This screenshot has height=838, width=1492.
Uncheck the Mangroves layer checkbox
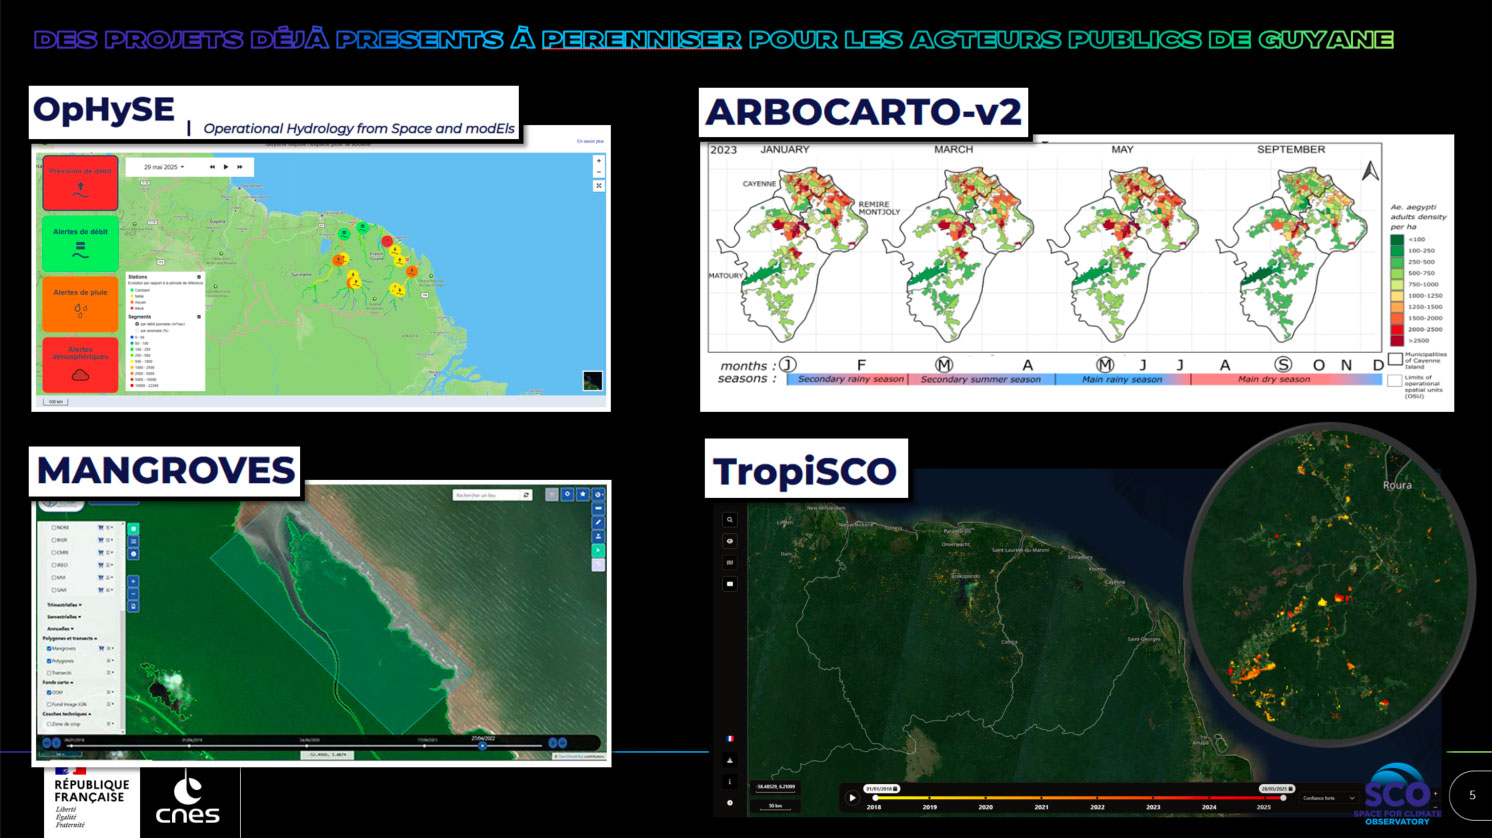[x=49, y=648]
